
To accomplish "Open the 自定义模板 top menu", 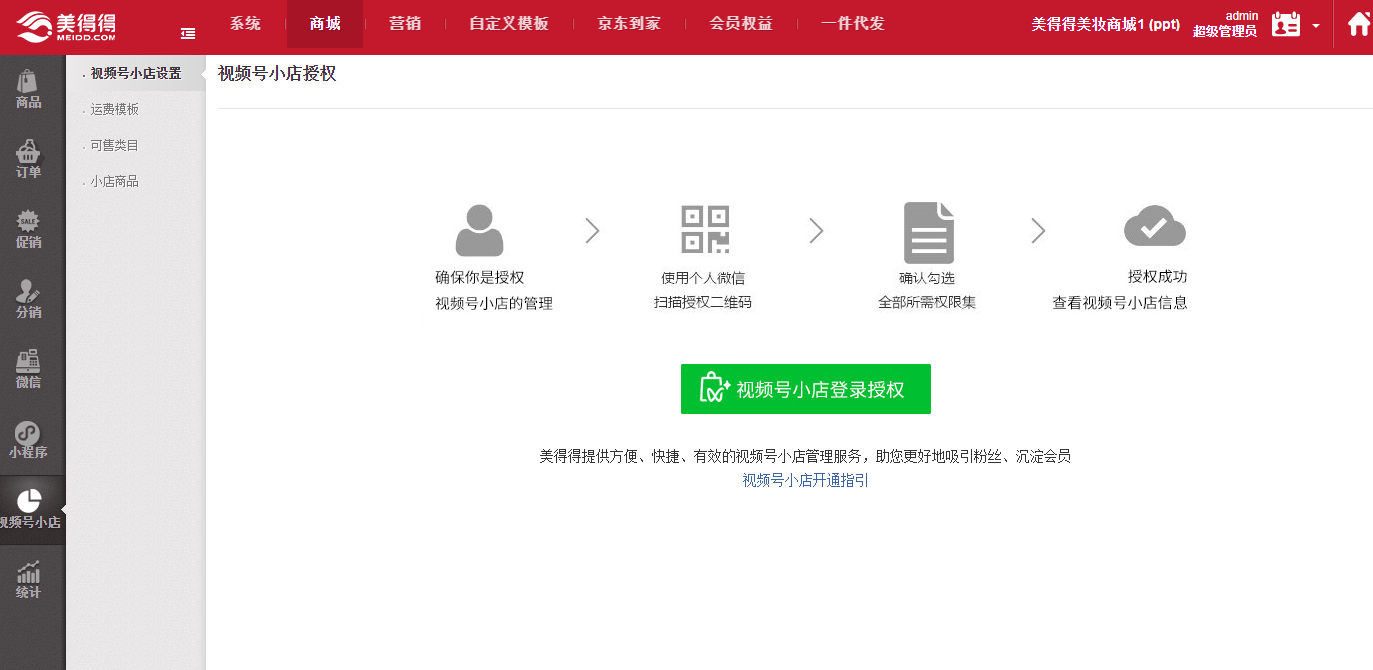I will [x=509, y=24].
